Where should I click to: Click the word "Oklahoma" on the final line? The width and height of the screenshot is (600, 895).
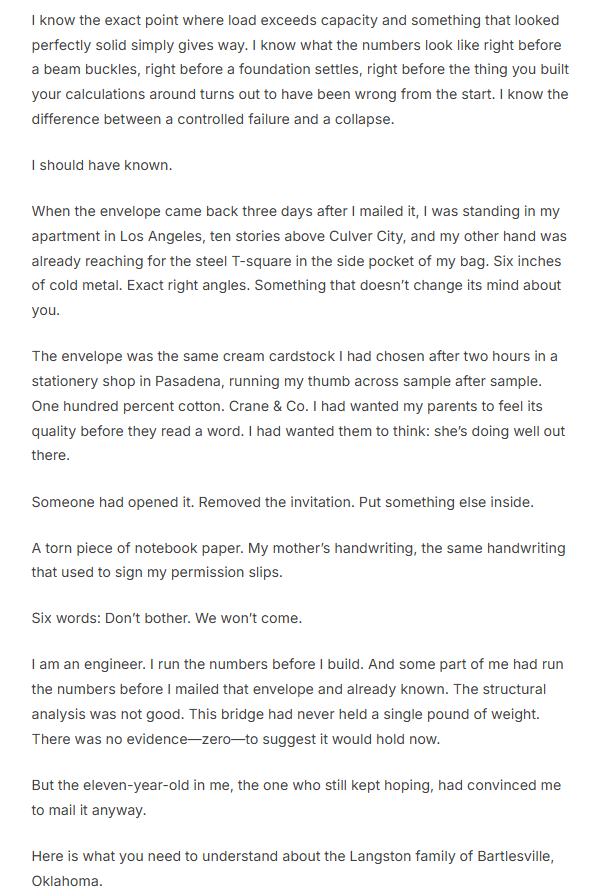point(66,881)
